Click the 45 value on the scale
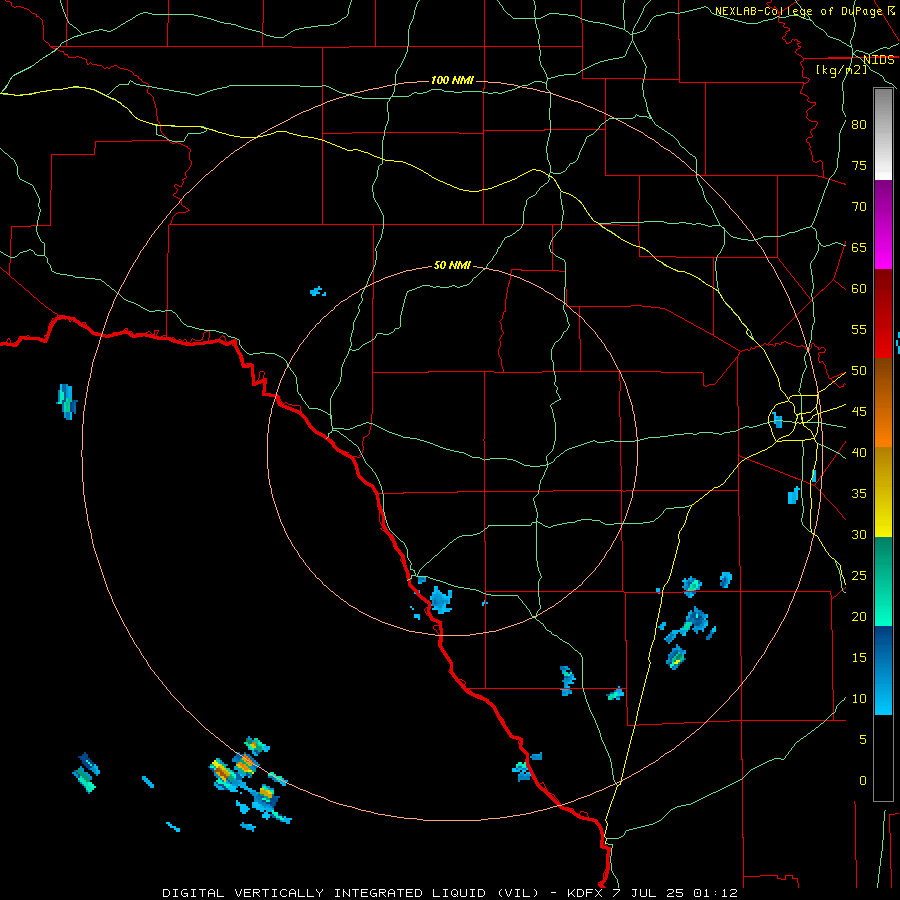Viewport: 900px width, 900px height. 859,412
